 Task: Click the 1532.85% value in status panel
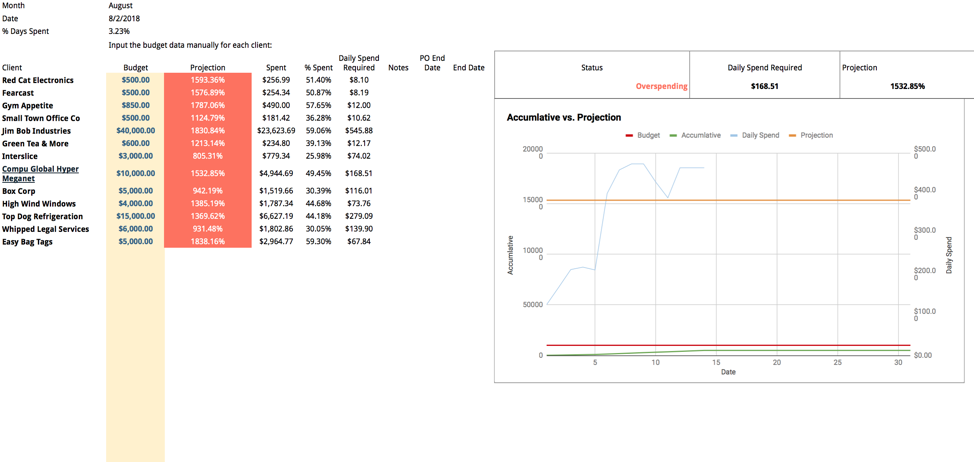pyautogui.click(x=907, y=87)
